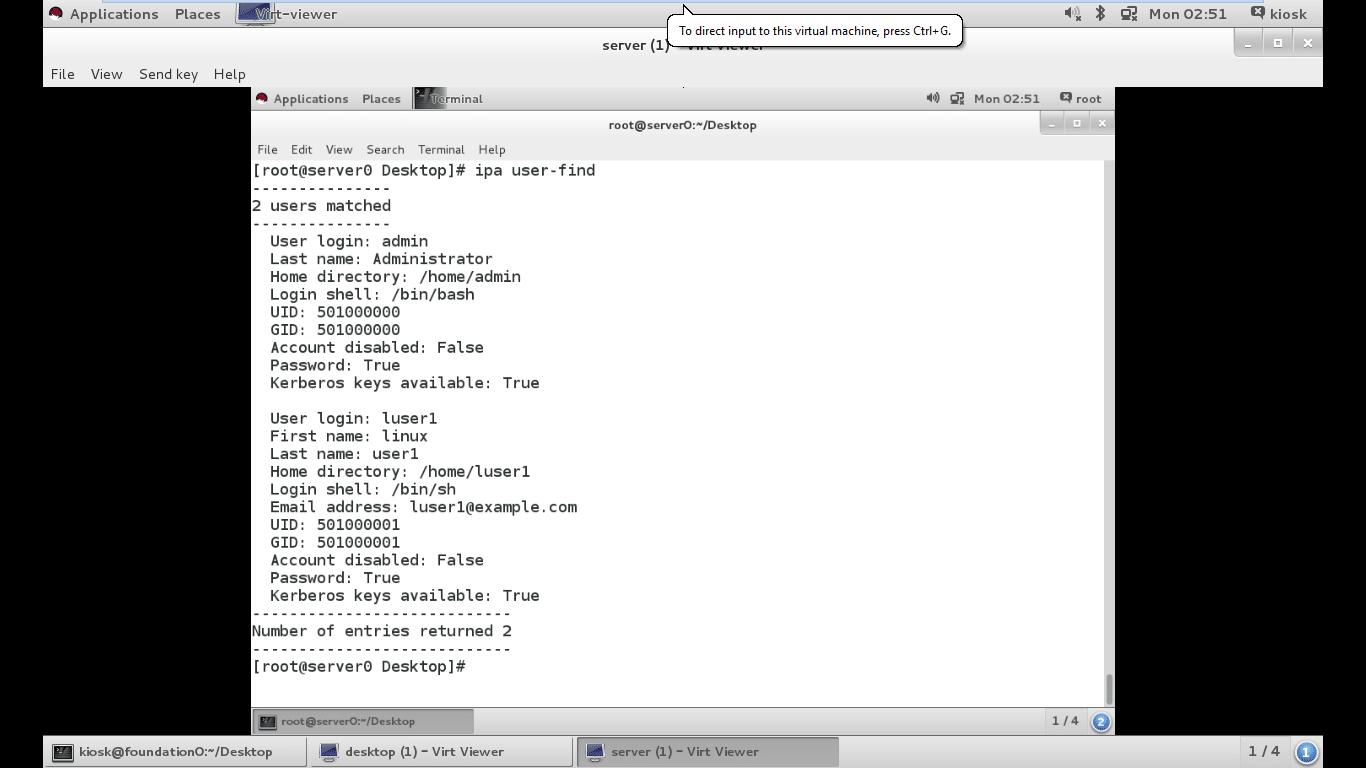Open the root user menu in guest
1366x768 pixels.
click(1080, 99)
